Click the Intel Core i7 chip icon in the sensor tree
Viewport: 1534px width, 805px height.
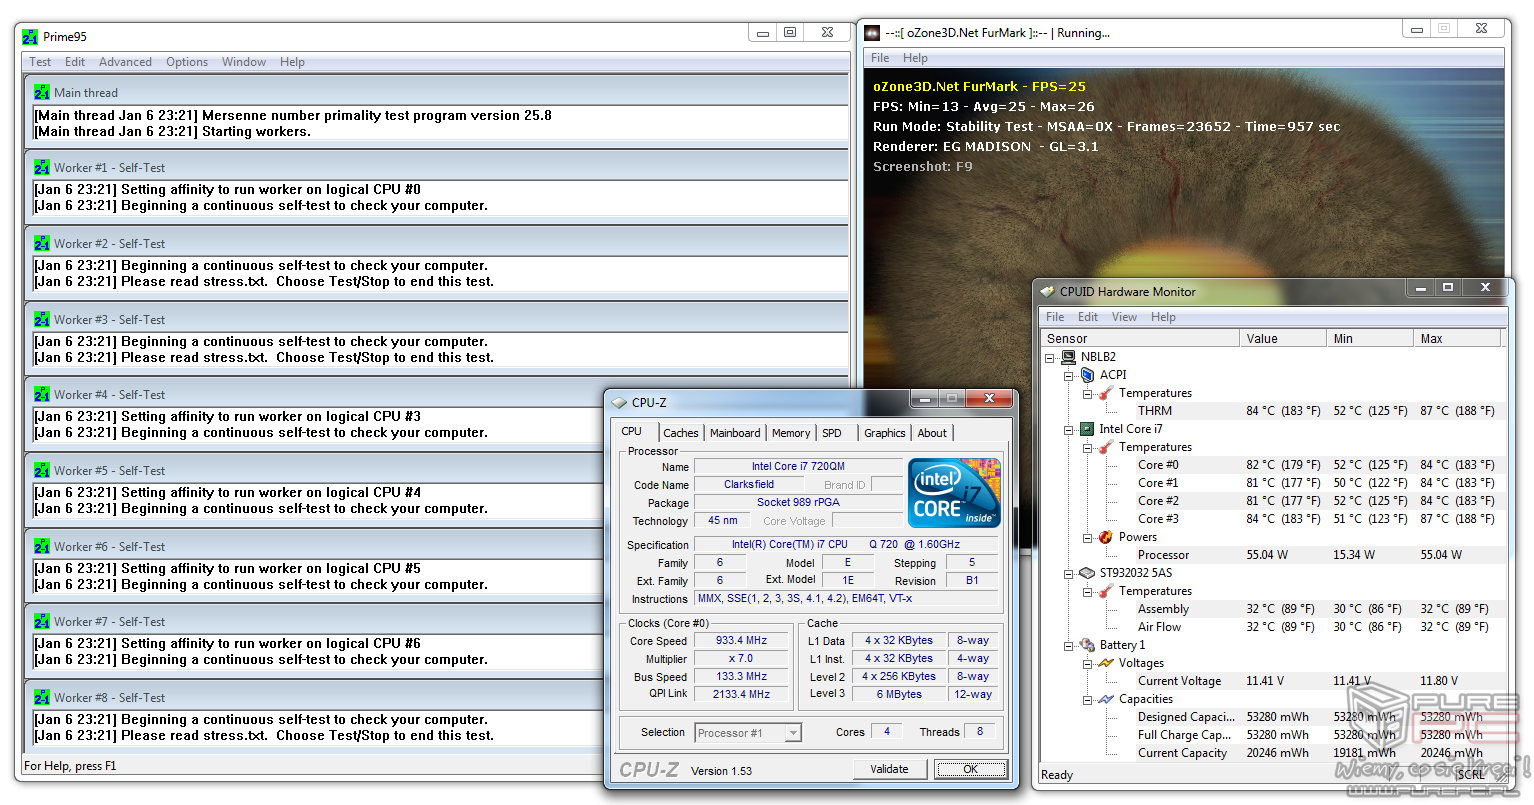point(1087,429)
